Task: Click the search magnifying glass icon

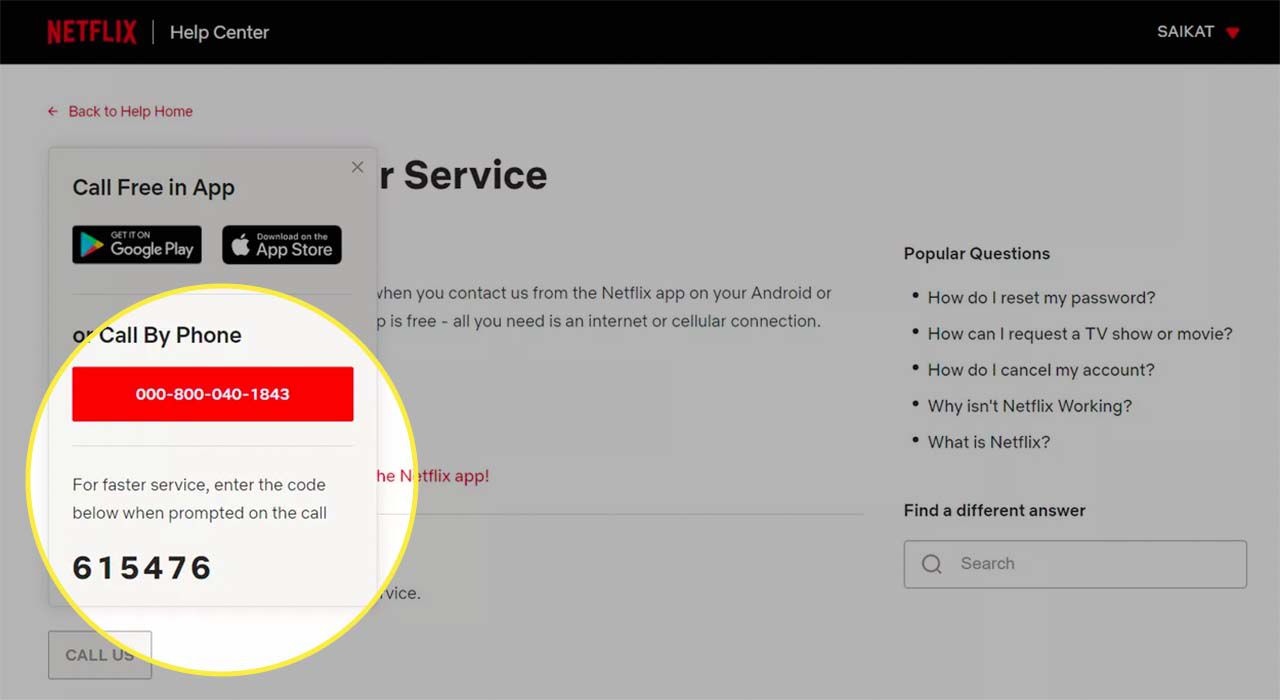Action: tap(931, 563)
